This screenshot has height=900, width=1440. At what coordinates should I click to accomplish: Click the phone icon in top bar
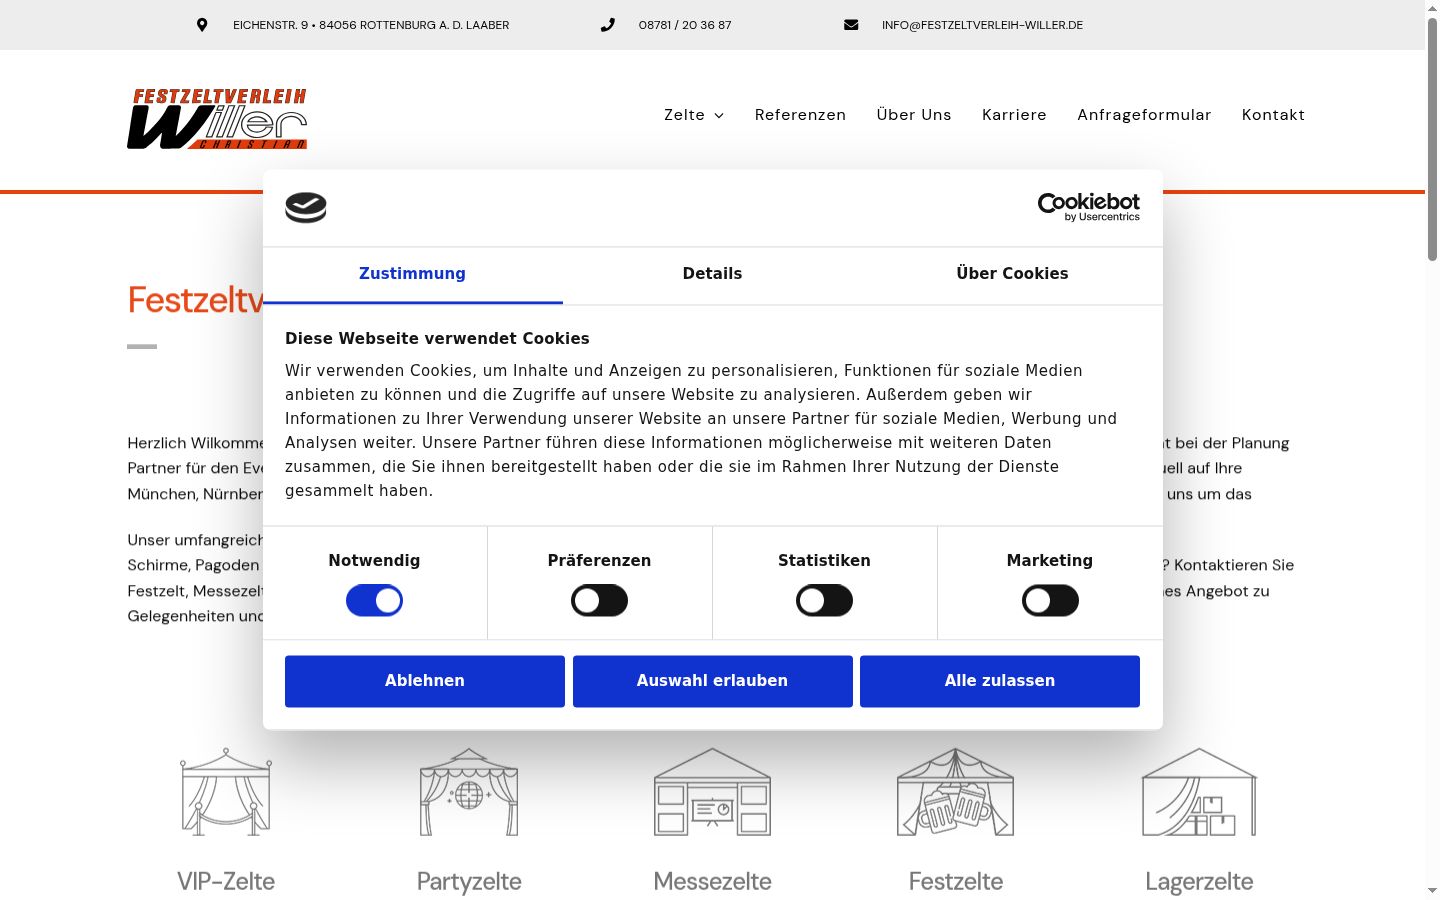coord(607,25)
